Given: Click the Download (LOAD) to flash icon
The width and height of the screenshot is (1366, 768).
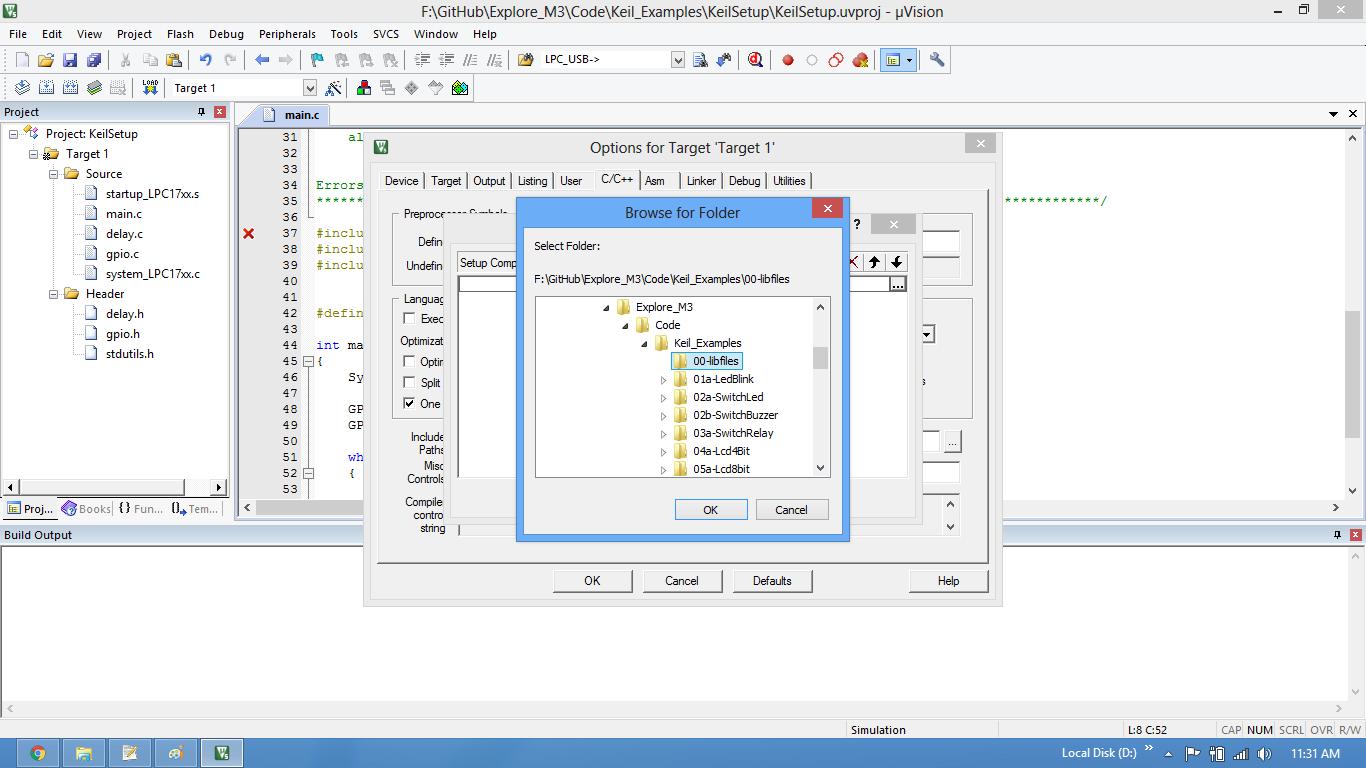Looking at the screenshot, I should [x=150, y=88].
